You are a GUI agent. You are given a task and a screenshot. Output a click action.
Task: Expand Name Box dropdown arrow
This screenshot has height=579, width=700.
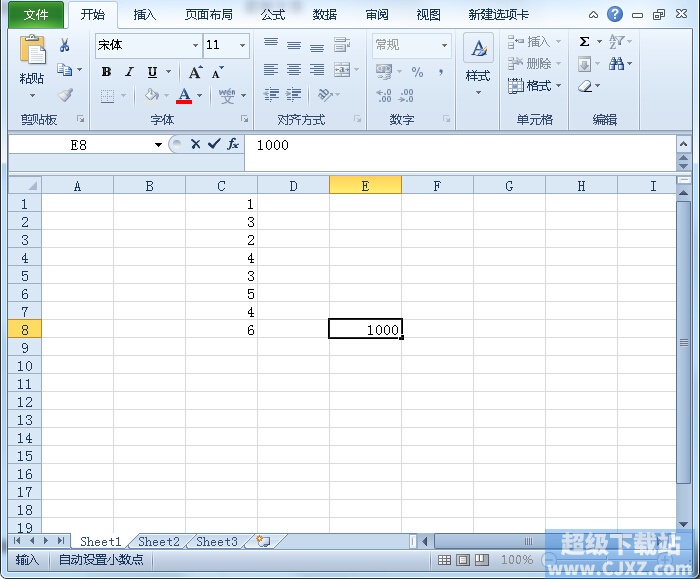pyautogui.click(x=158, y=145)
